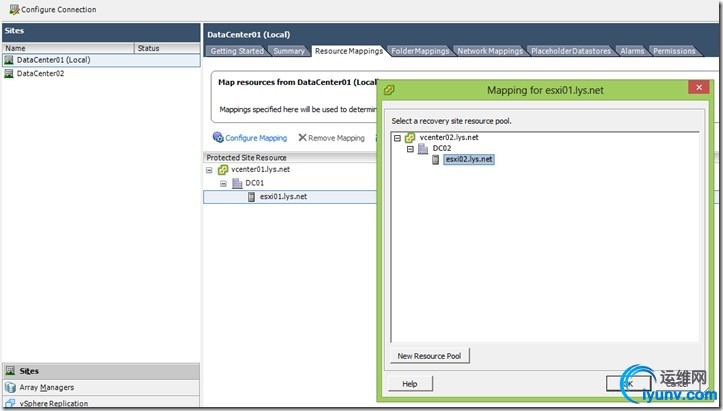The height and width of the screenshot is (411, 723).
Task: Open vSphere Replication navigation label
Action: [x=53, y=404]
